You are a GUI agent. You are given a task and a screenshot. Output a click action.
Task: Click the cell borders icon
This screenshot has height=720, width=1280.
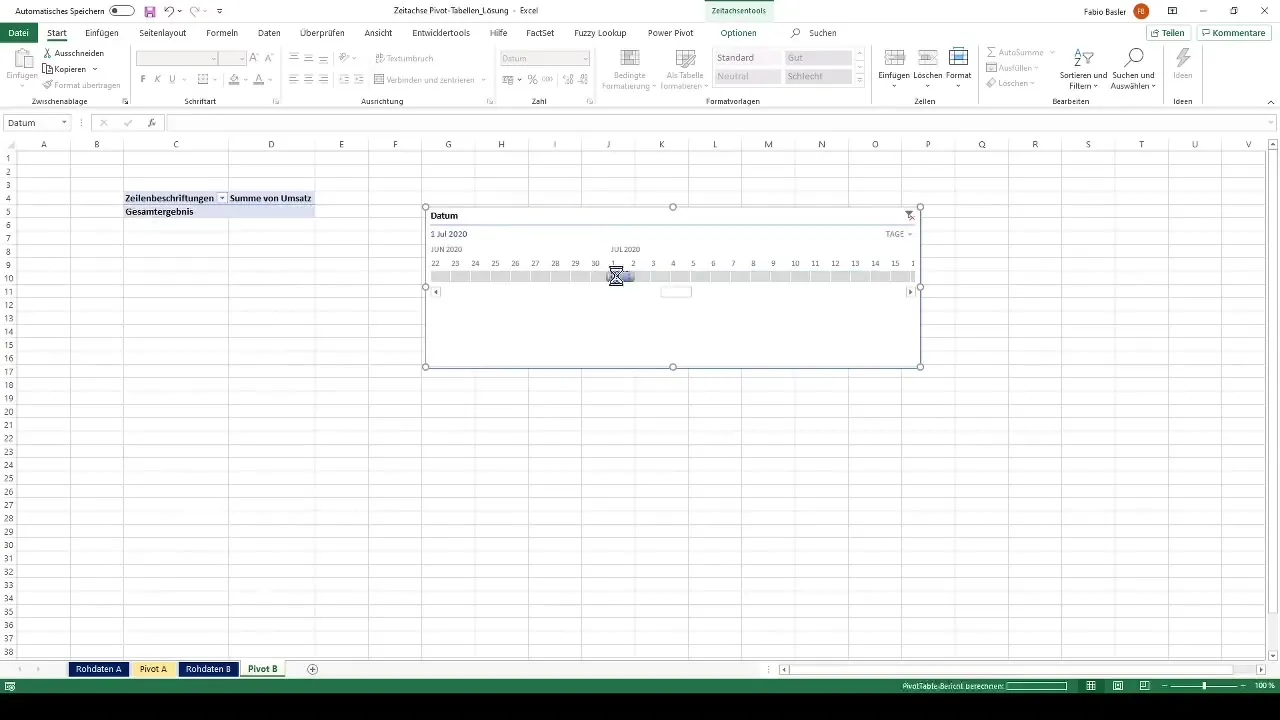pyautogui.click(x=203, y=80)
